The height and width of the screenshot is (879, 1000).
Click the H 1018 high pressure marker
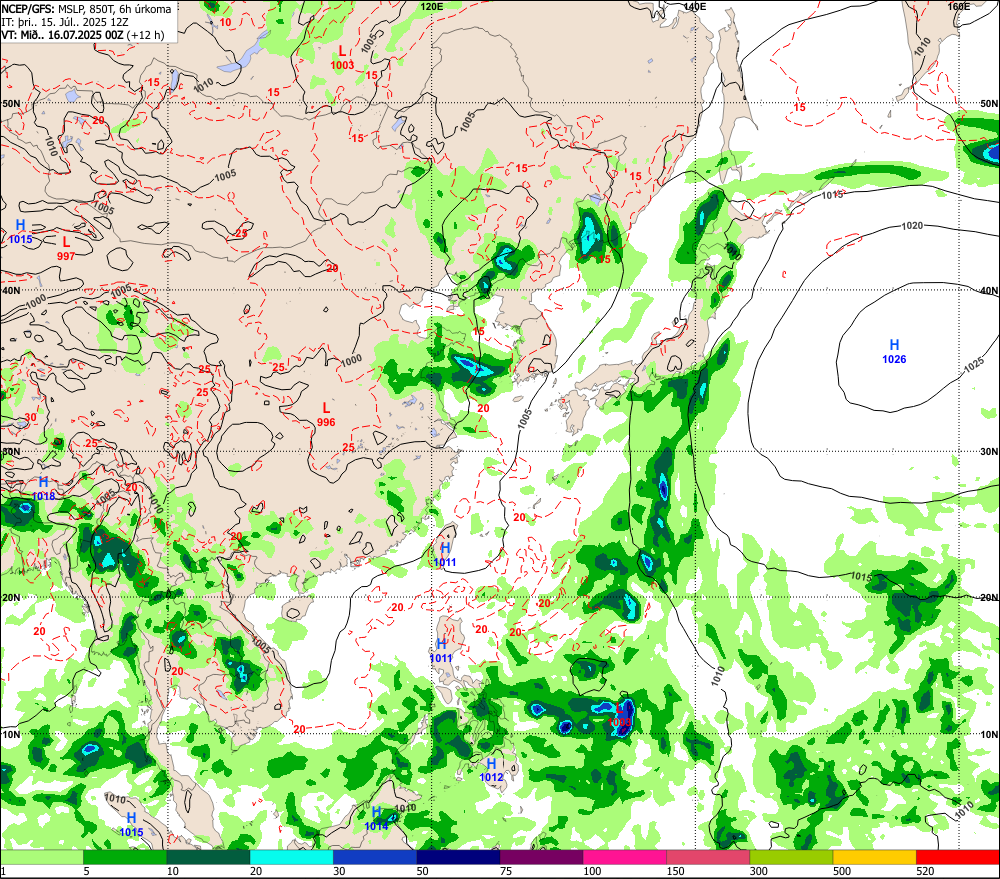43,489
